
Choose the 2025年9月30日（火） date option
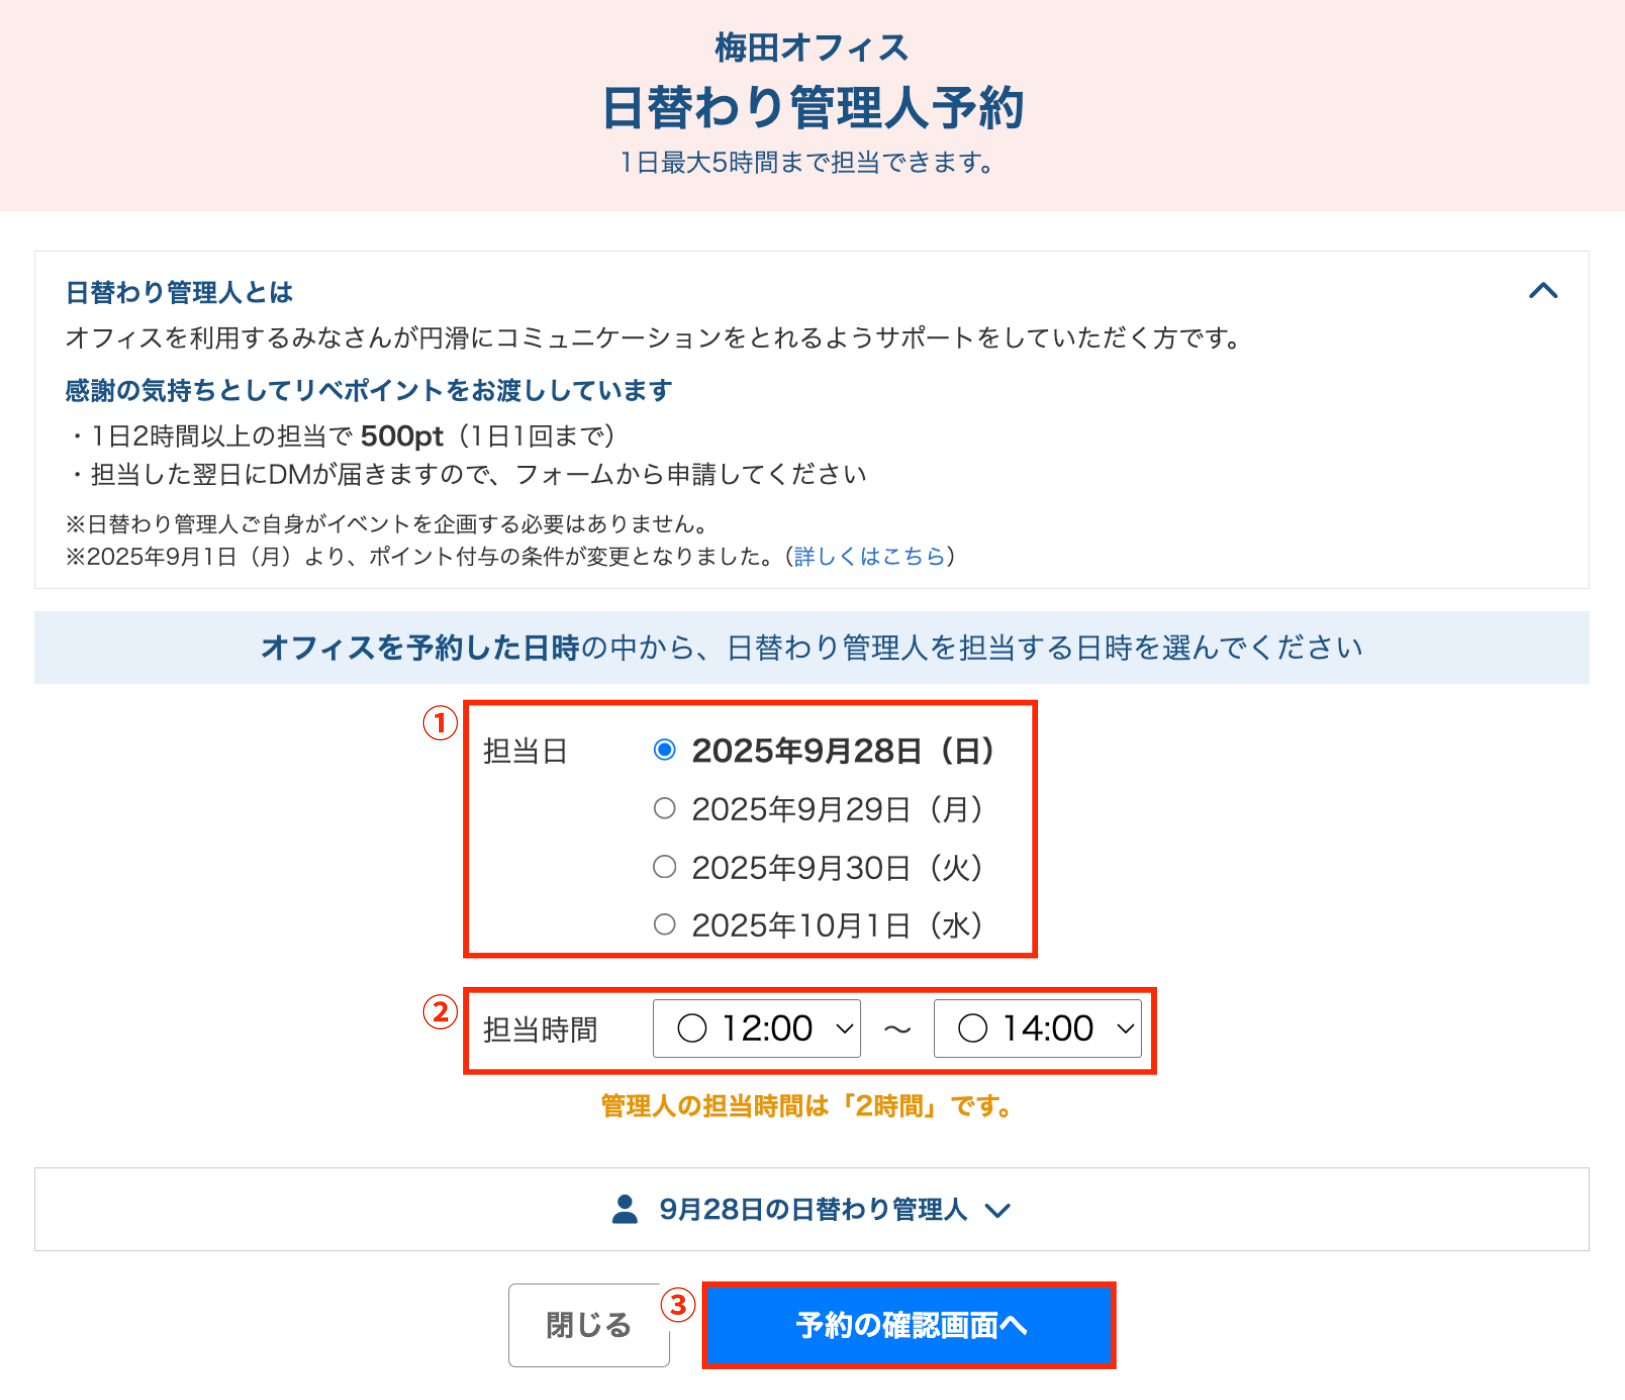pos(664,867)
